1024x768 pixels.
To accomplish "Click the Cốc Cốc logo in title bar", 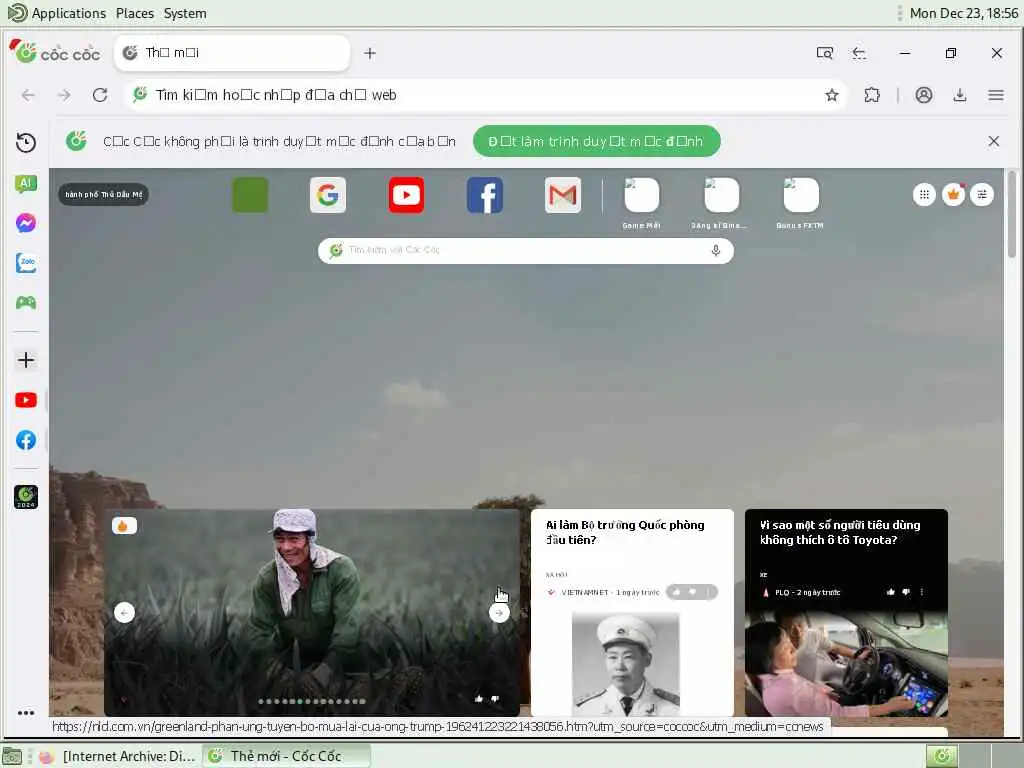I will point(55,52).
